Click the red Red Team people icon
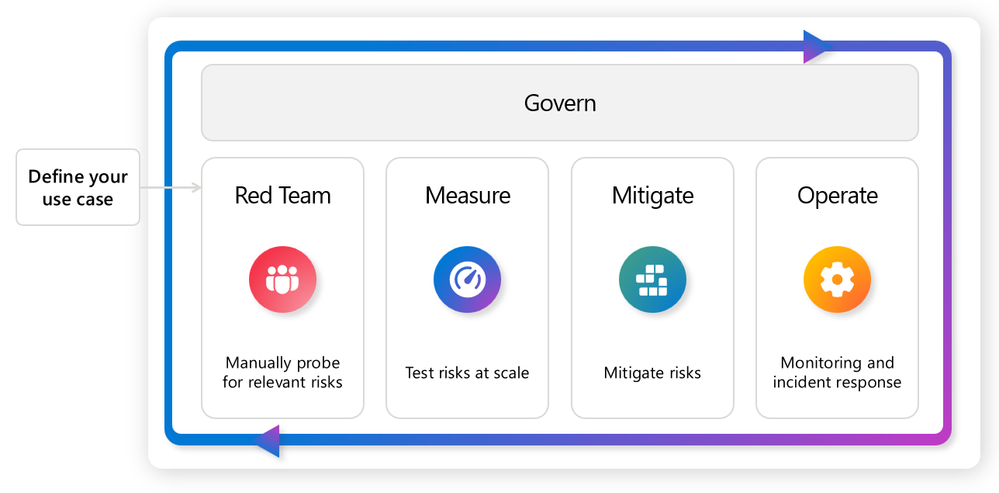 click(282, 281)
